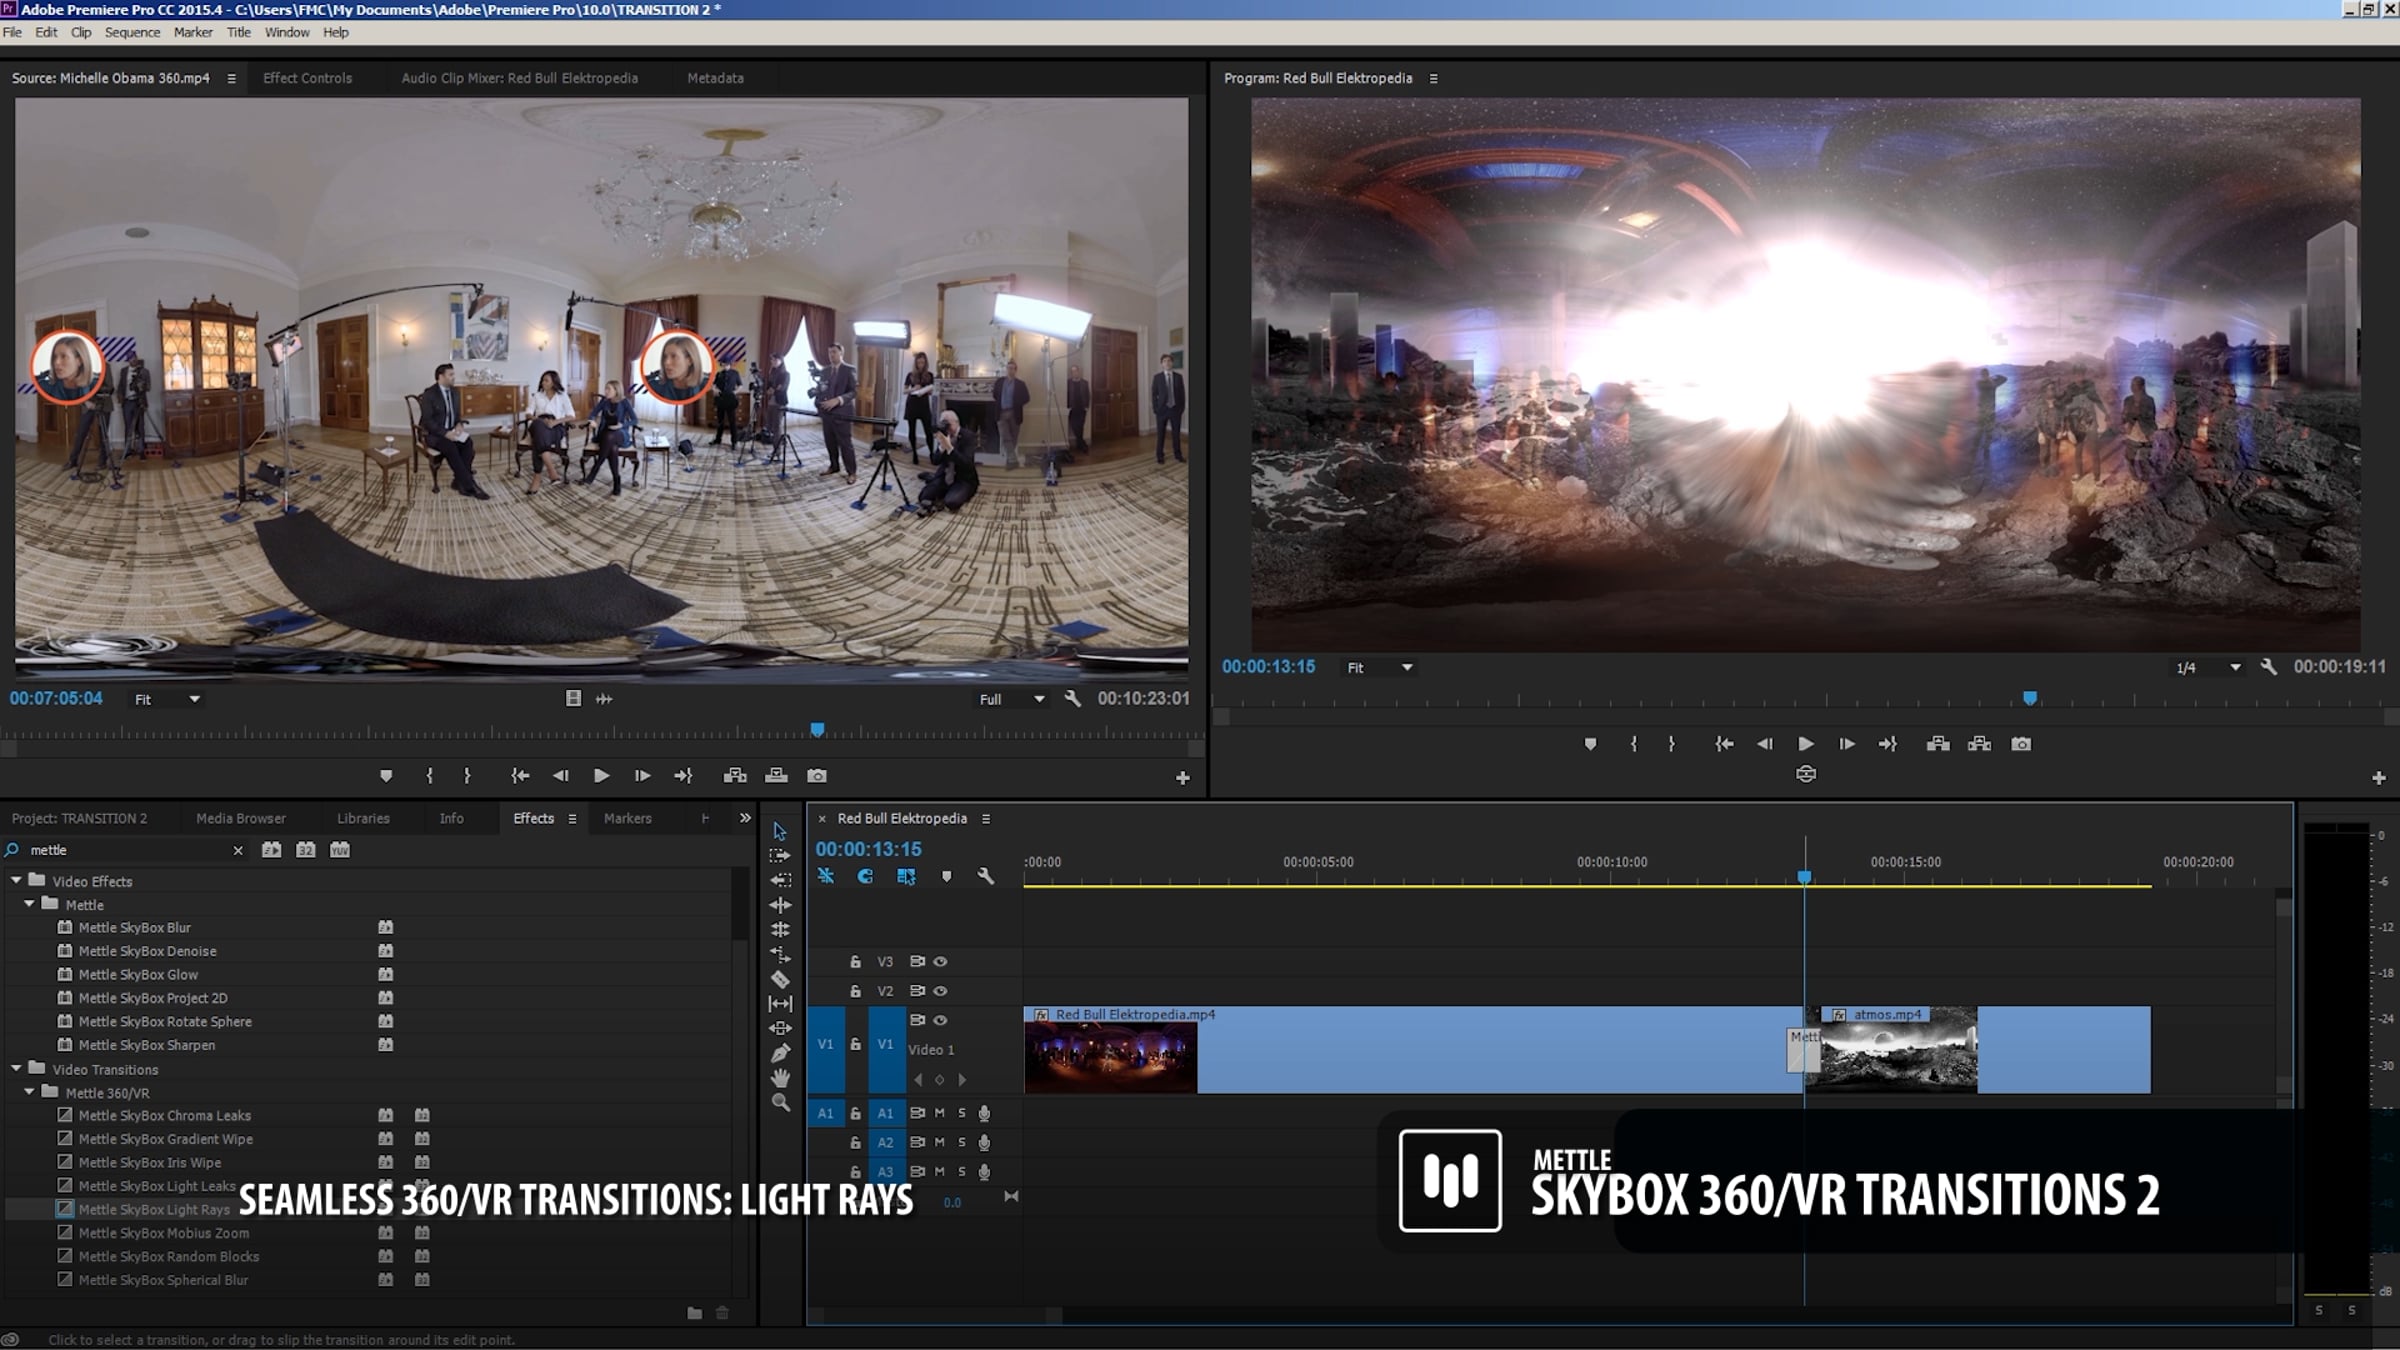Show hidden panel tabs overflow chevron
Screen dimensions: 2400x1350
745,818
